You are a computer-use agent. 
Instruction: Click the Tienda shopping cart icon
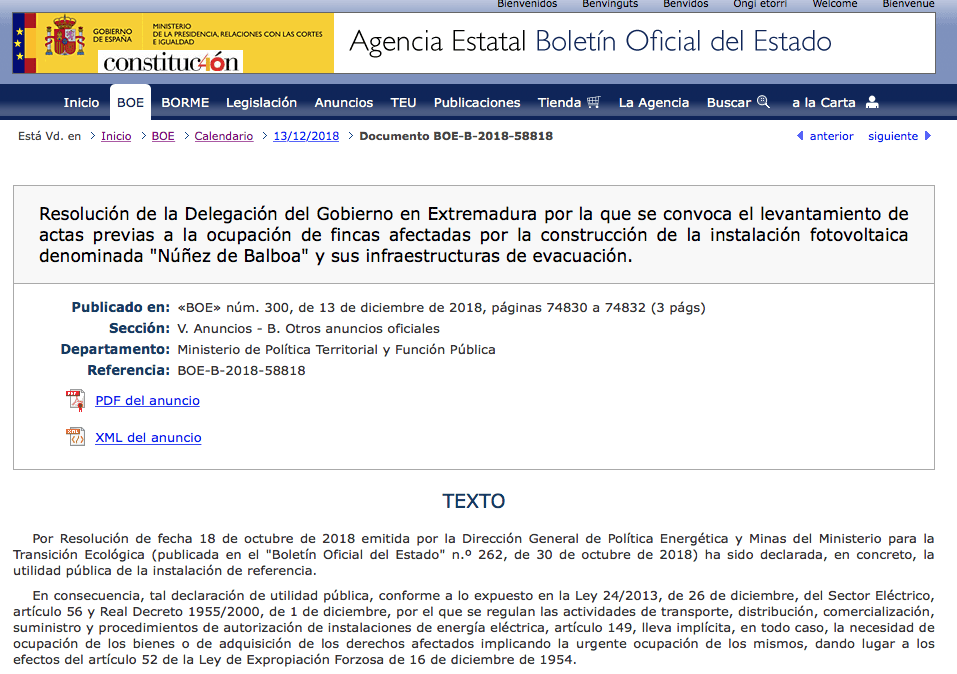coord(594,102)
